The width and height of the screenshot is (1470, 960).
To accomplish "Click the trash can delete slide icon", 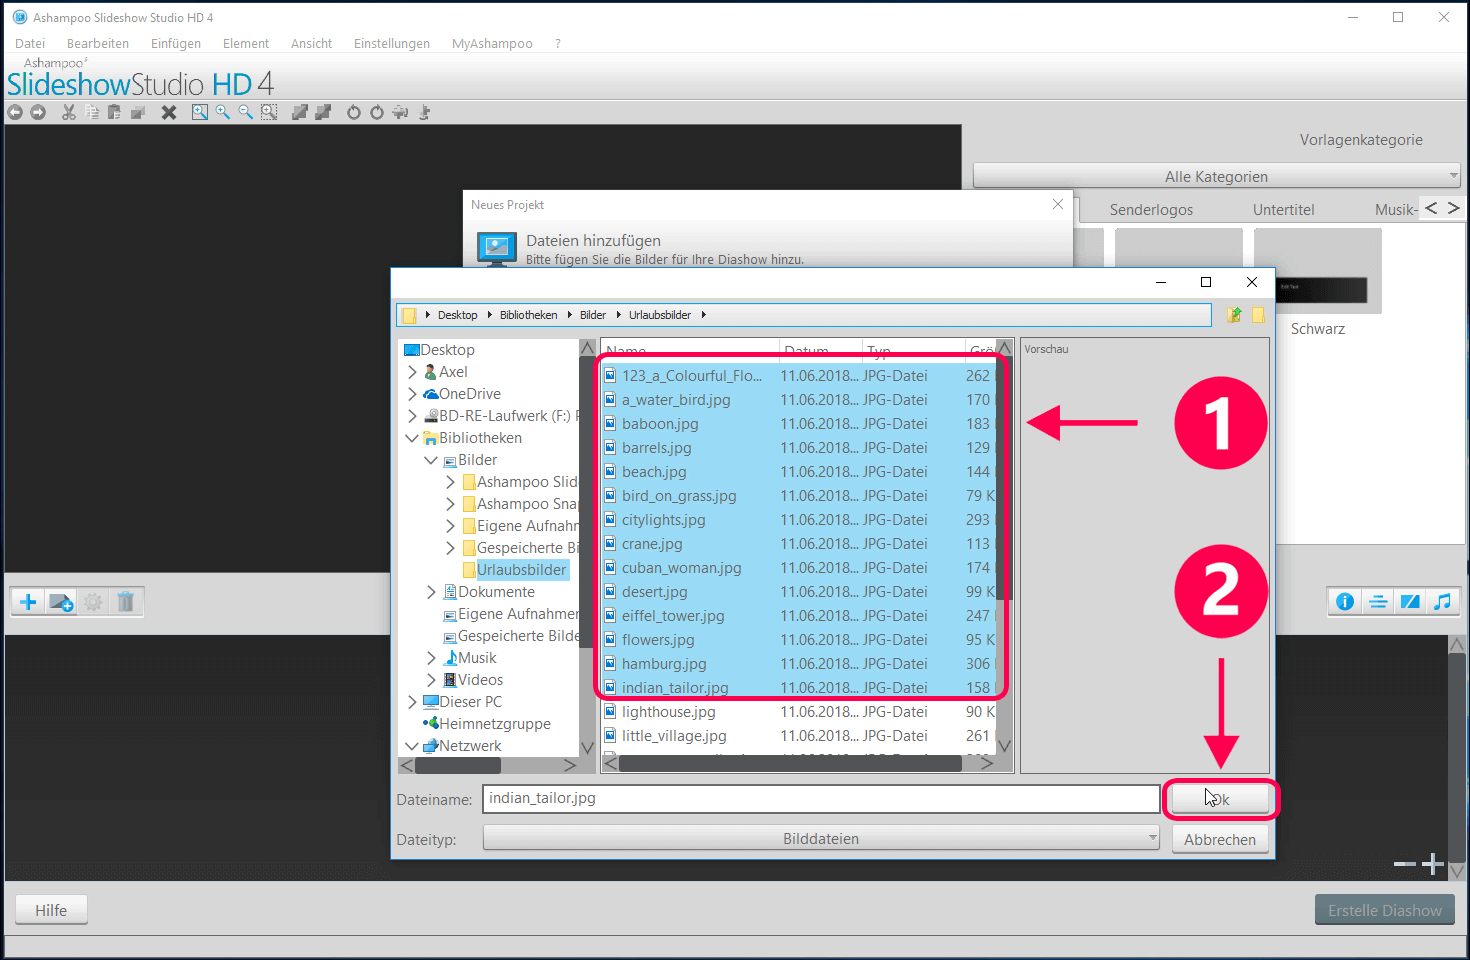I will coord(125,602).
